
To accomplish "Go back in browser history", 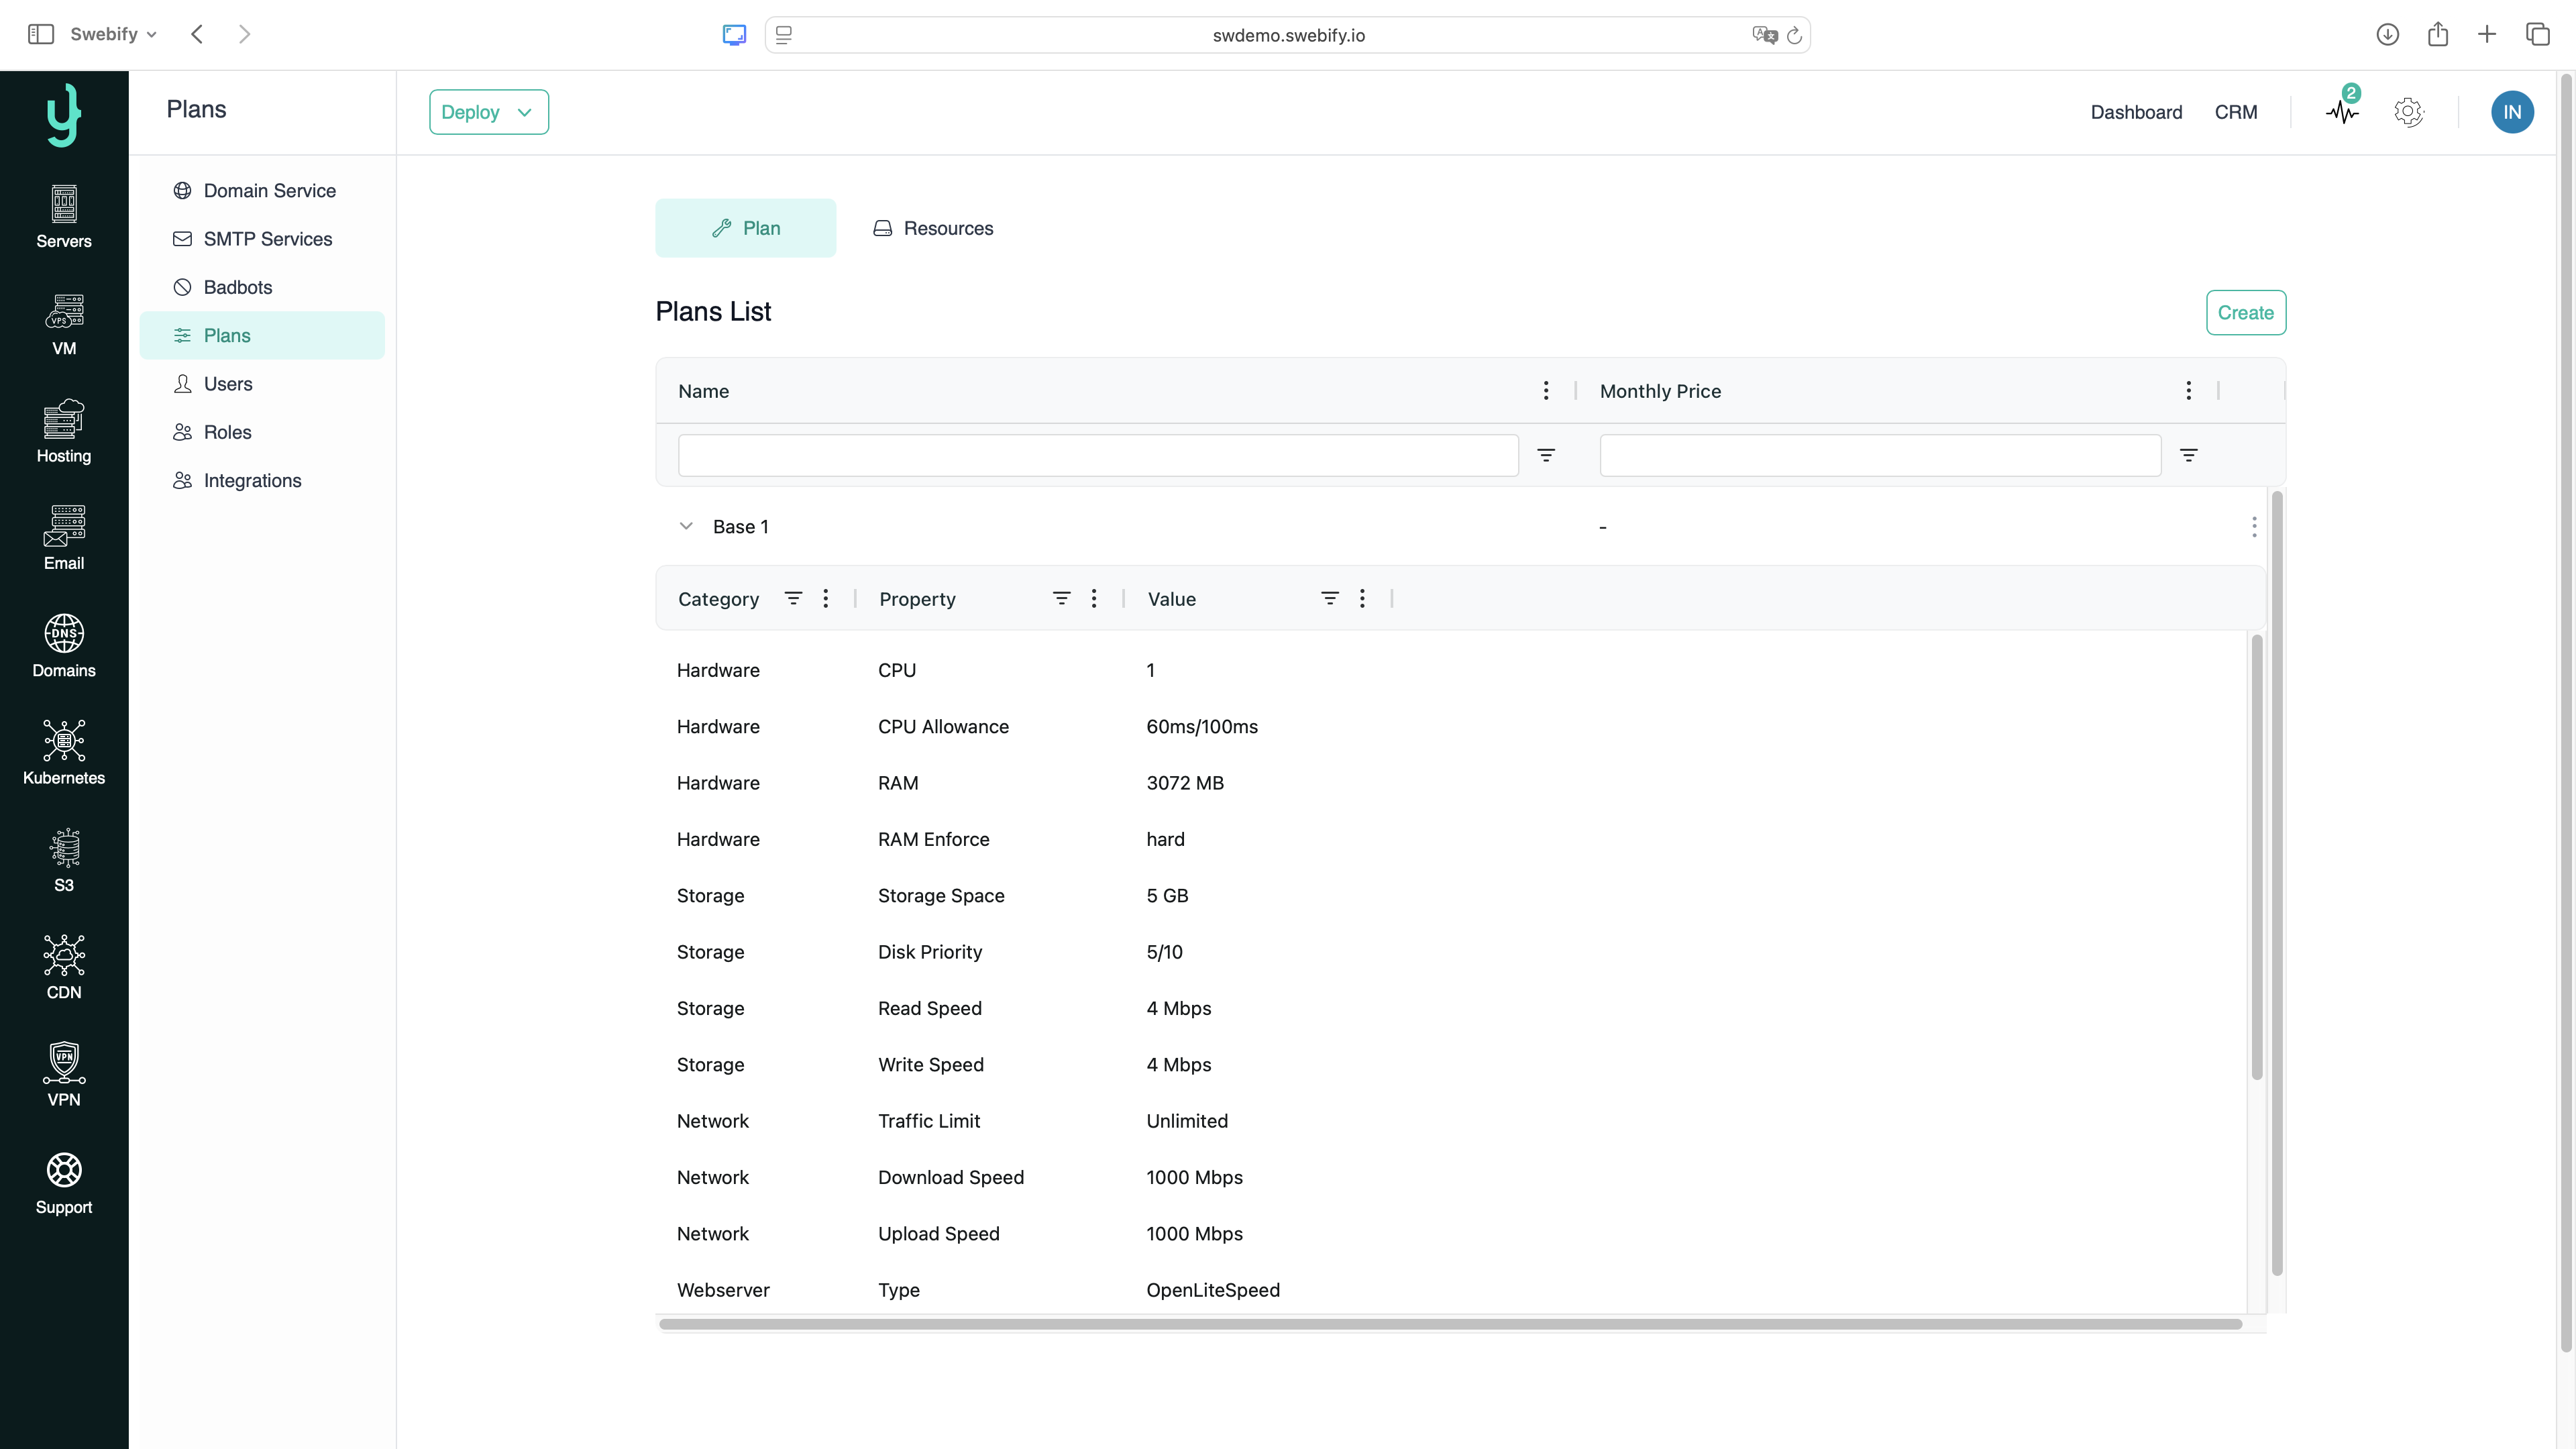I will [x=197, y=34].
